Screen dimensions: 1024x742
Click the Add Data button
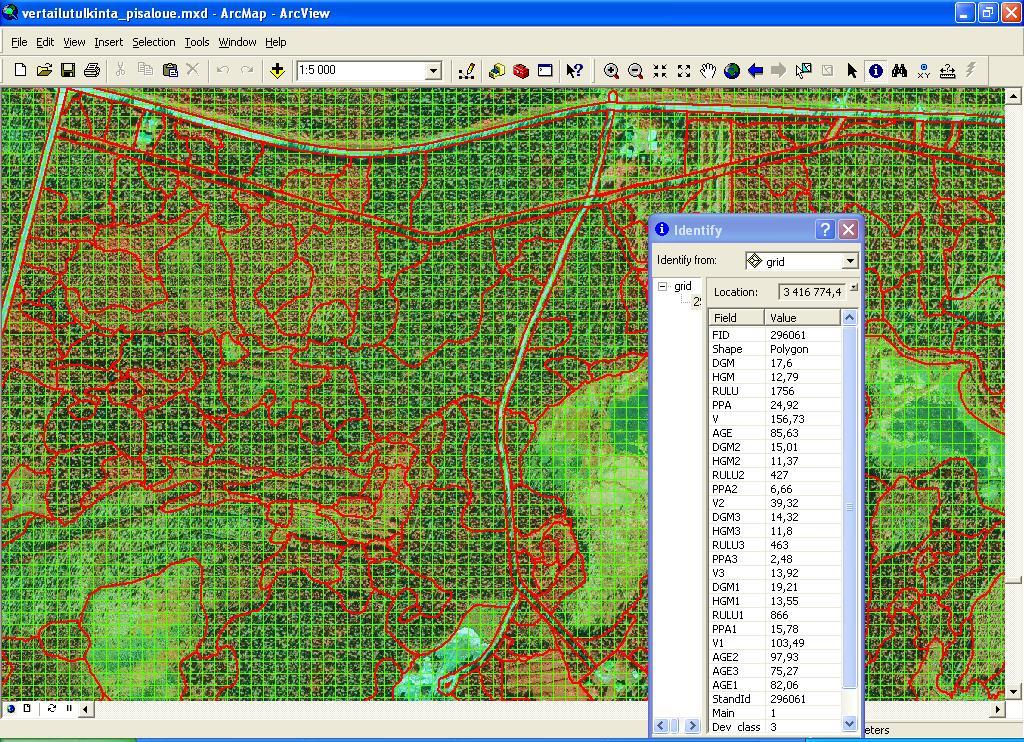click(277, 71)
